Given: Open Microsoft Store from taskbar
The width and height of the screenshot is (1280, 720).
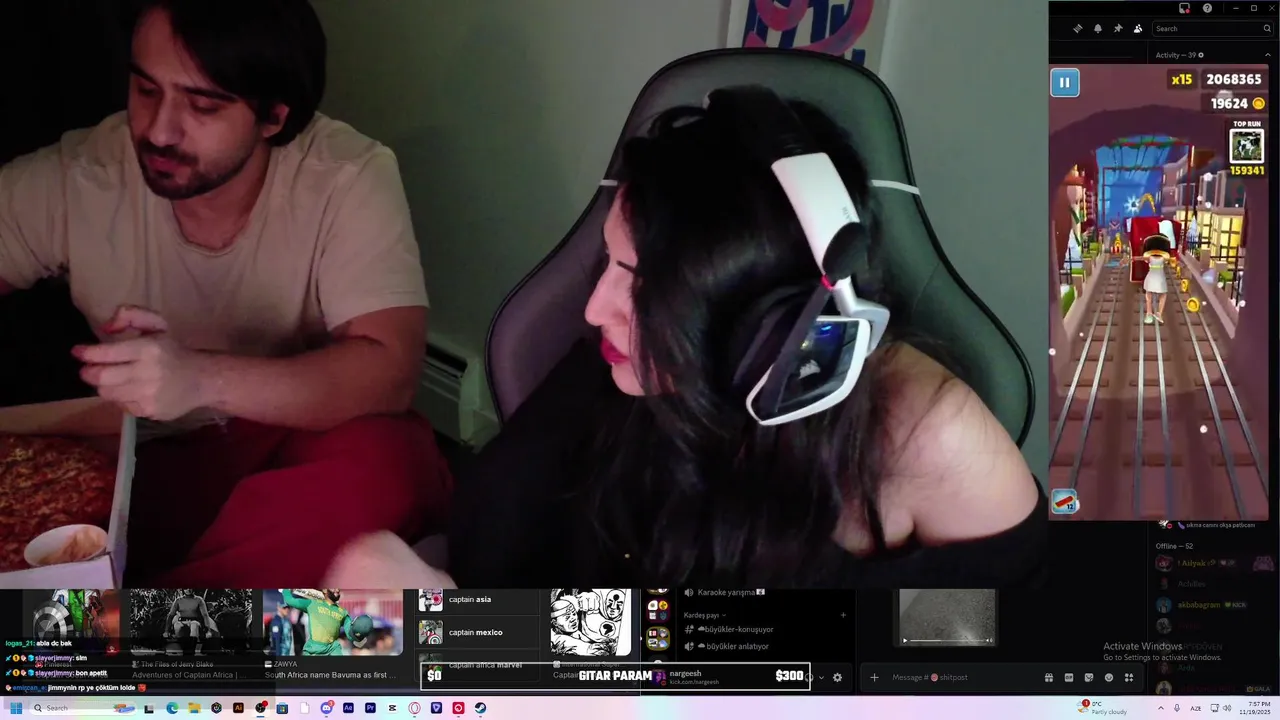Looking at the screenshot, I should pos(282,708).
